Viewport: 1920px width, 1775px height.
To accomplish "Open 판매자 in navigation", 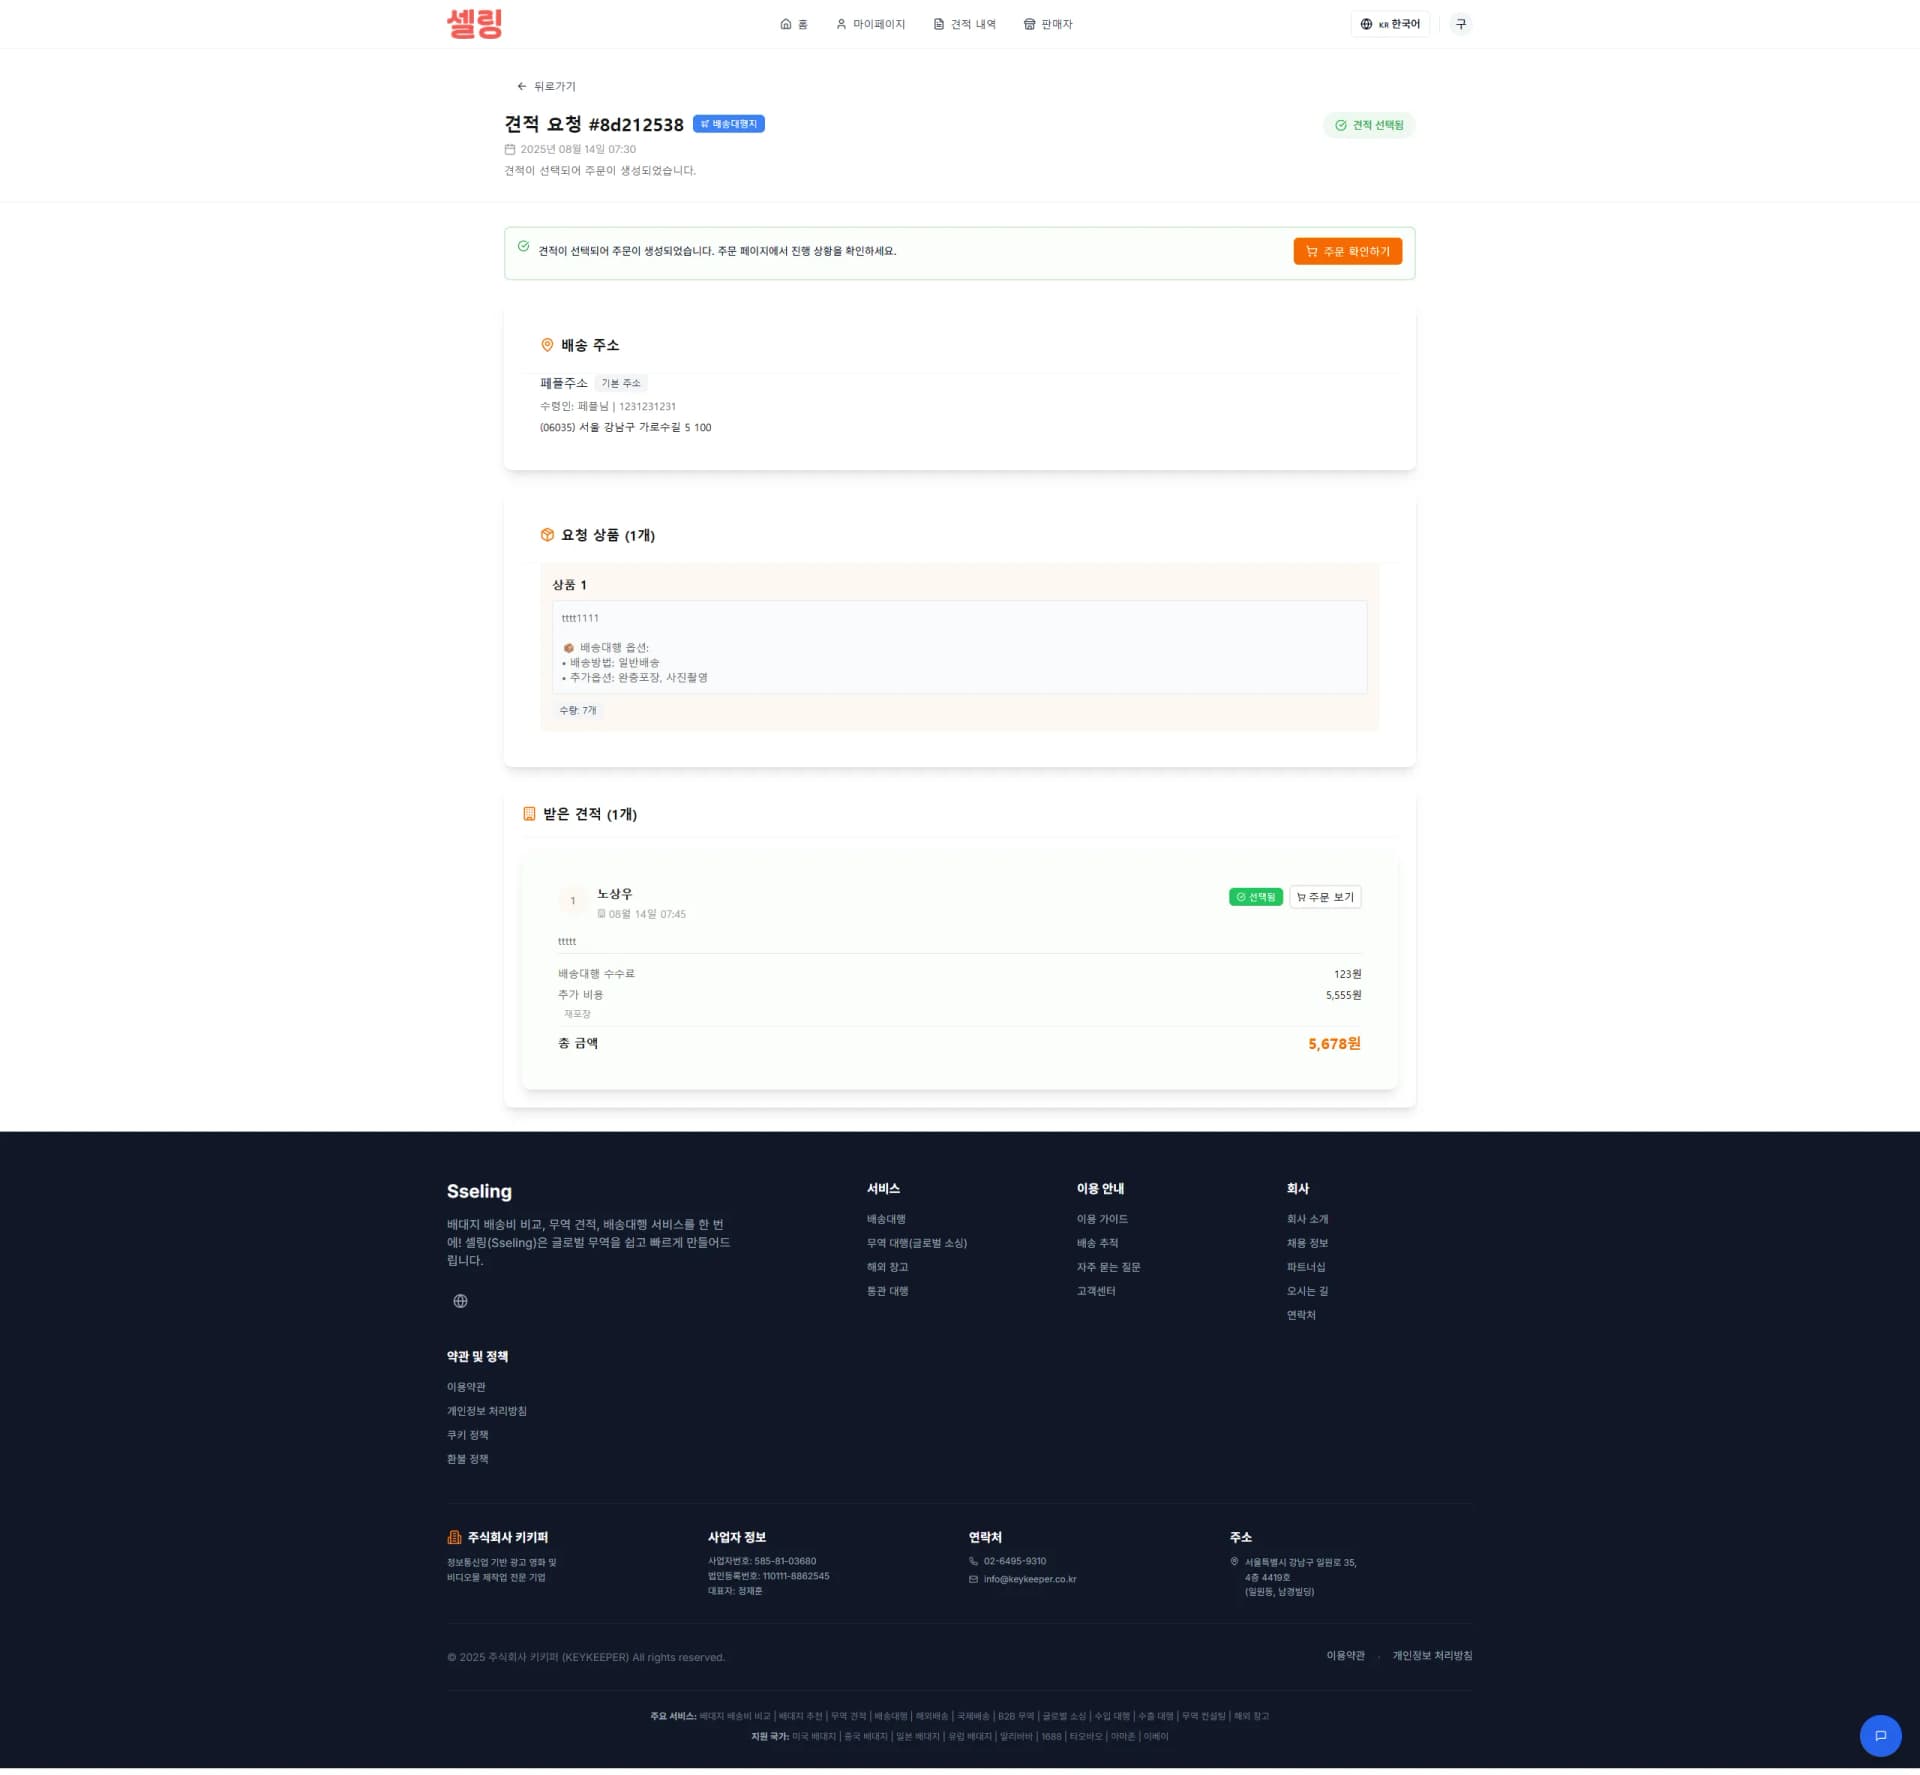I will pos(1048,24).
